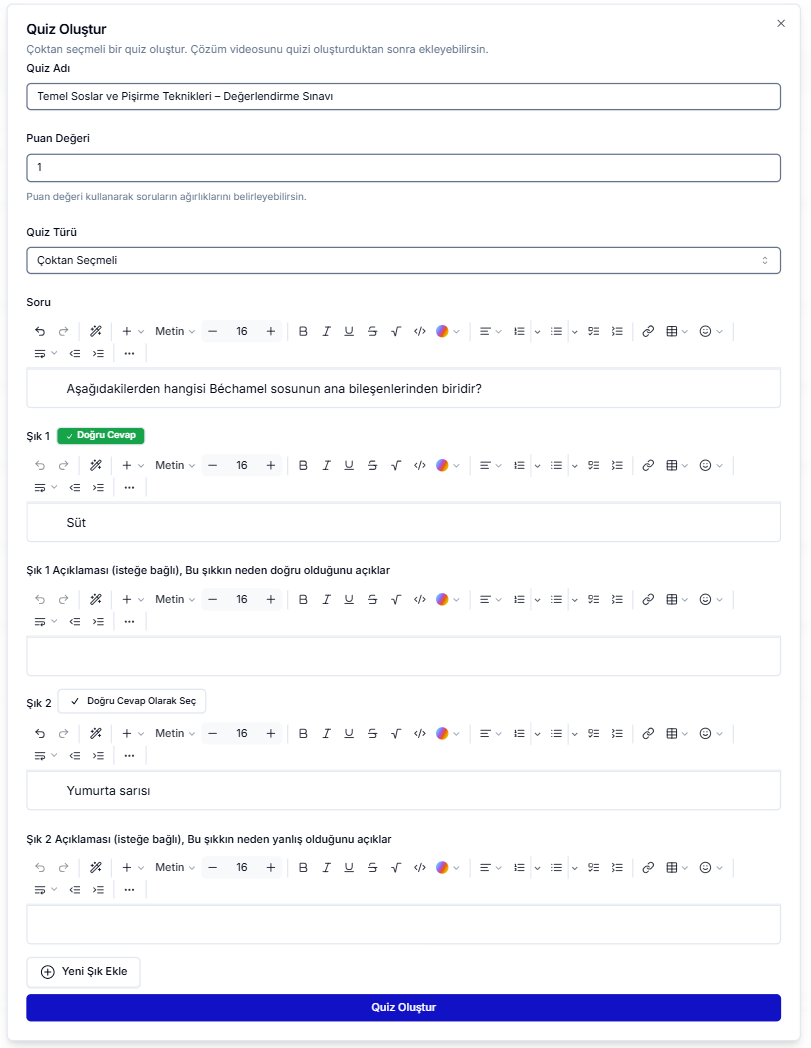Click the equation (square root) icon in Soru toolbar
Viewport: 811px width, 1048px height.
(395, 331)
